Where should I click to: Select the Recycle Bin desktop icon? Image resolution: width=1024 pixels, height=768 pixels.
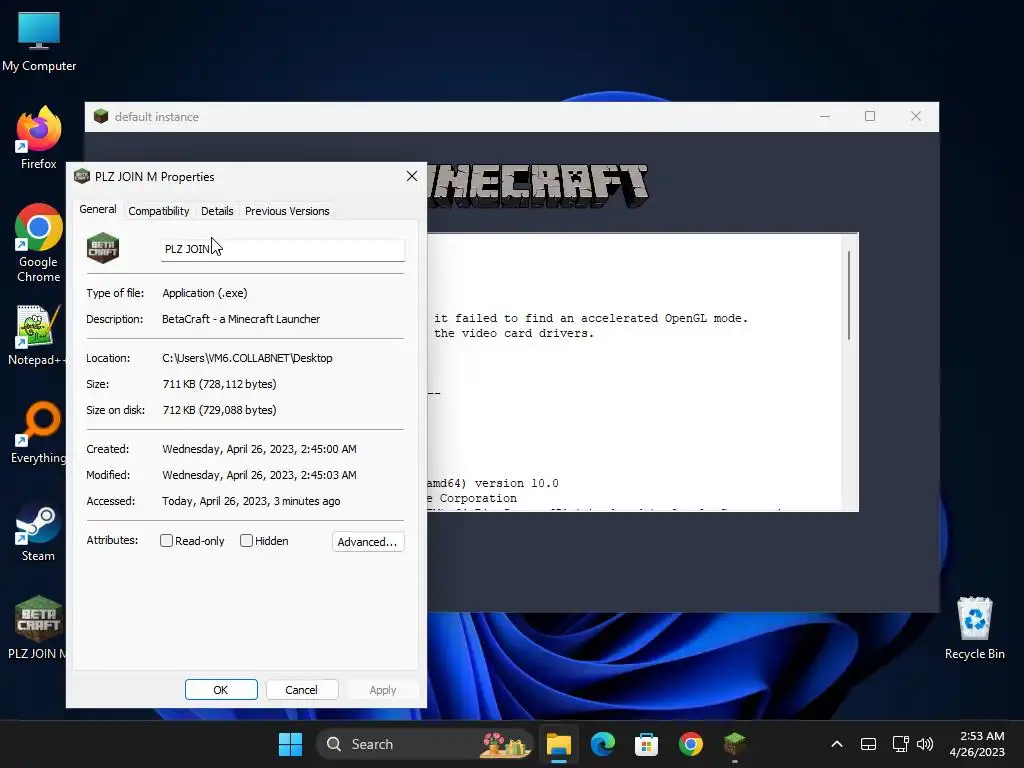pos(974,628)
